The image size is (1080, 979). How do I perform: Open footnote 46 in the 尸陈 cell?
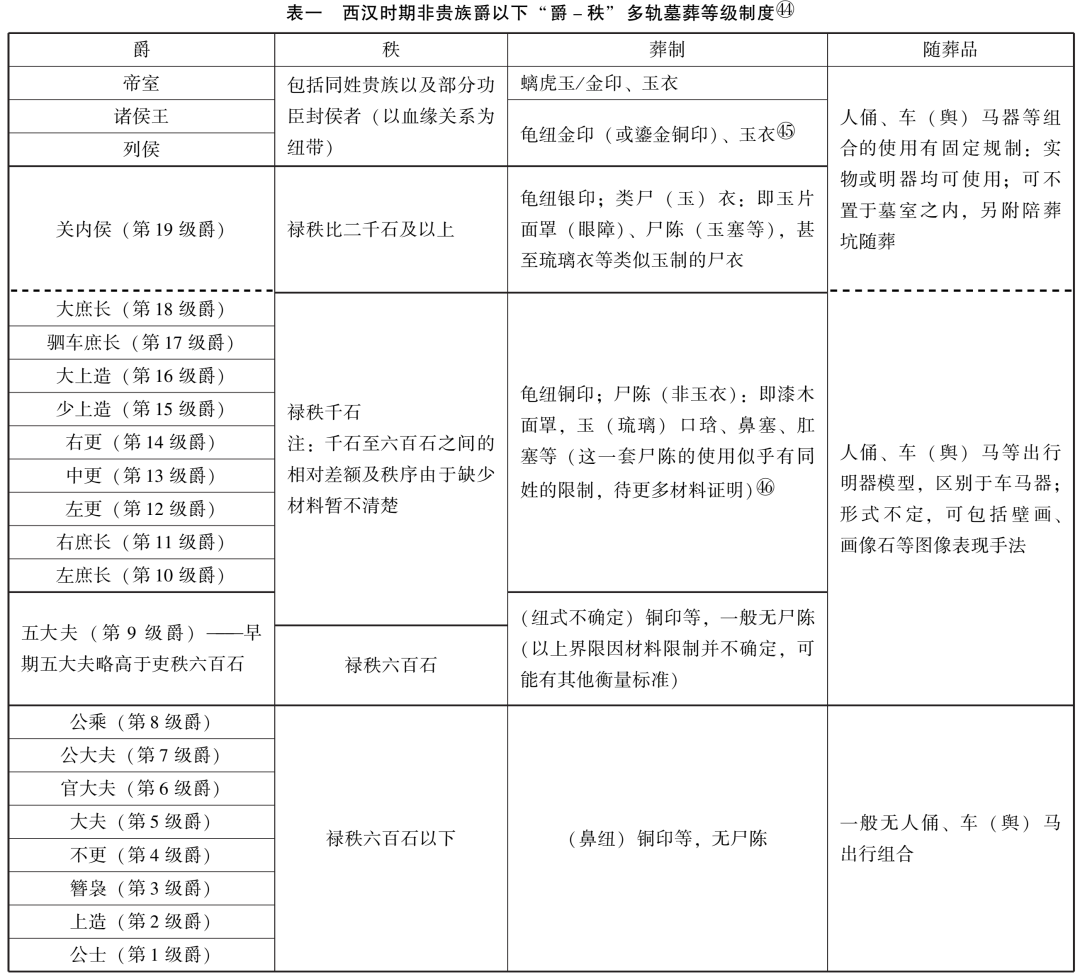click(x=765, y=488)
